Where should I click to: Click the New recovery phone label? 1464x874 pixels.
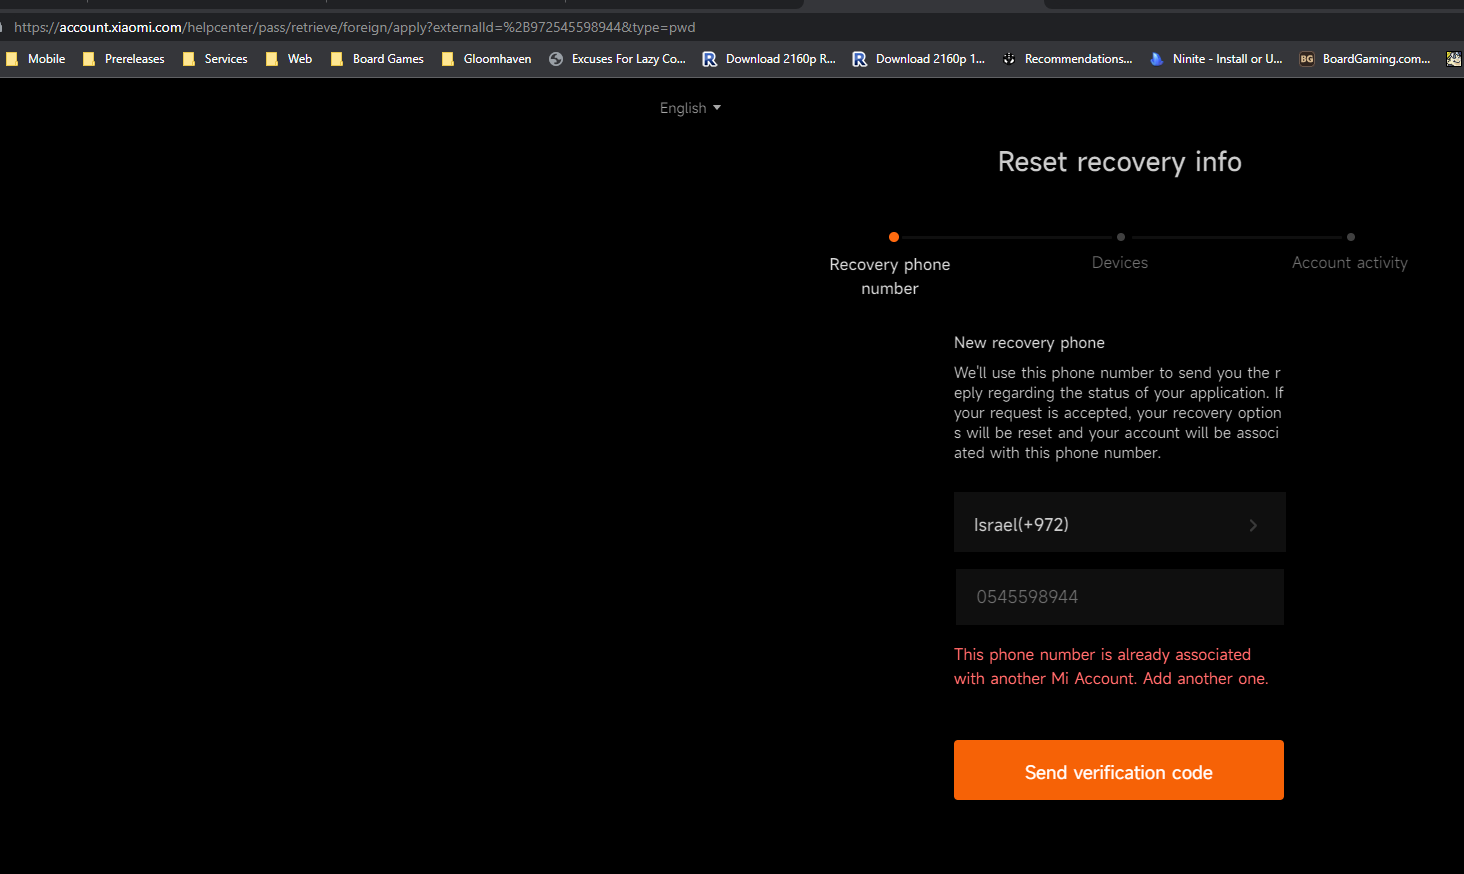(x=1029, y=342)
